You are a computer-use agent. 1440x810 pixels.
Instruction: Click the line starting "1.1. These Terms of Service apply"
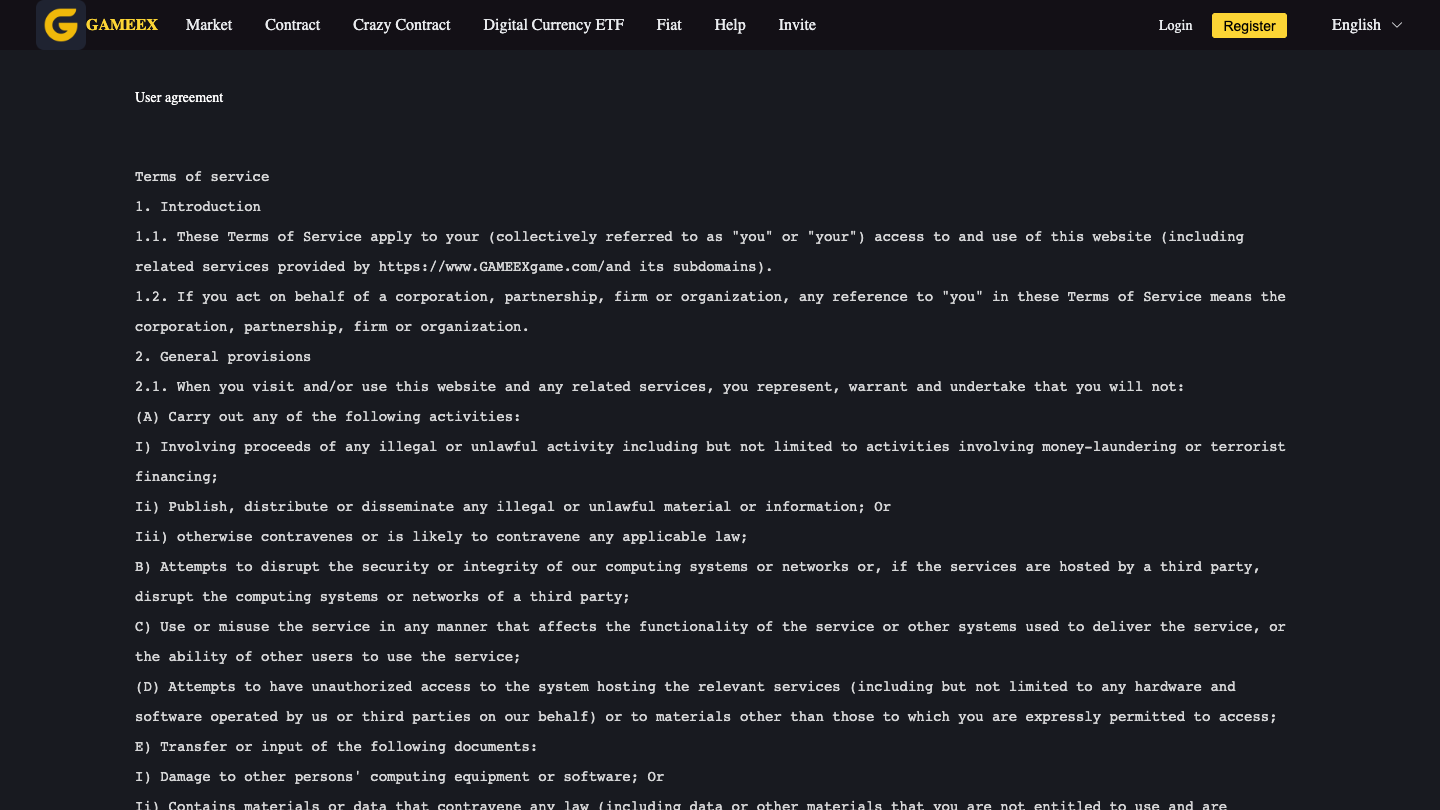[x=690, y=252]
